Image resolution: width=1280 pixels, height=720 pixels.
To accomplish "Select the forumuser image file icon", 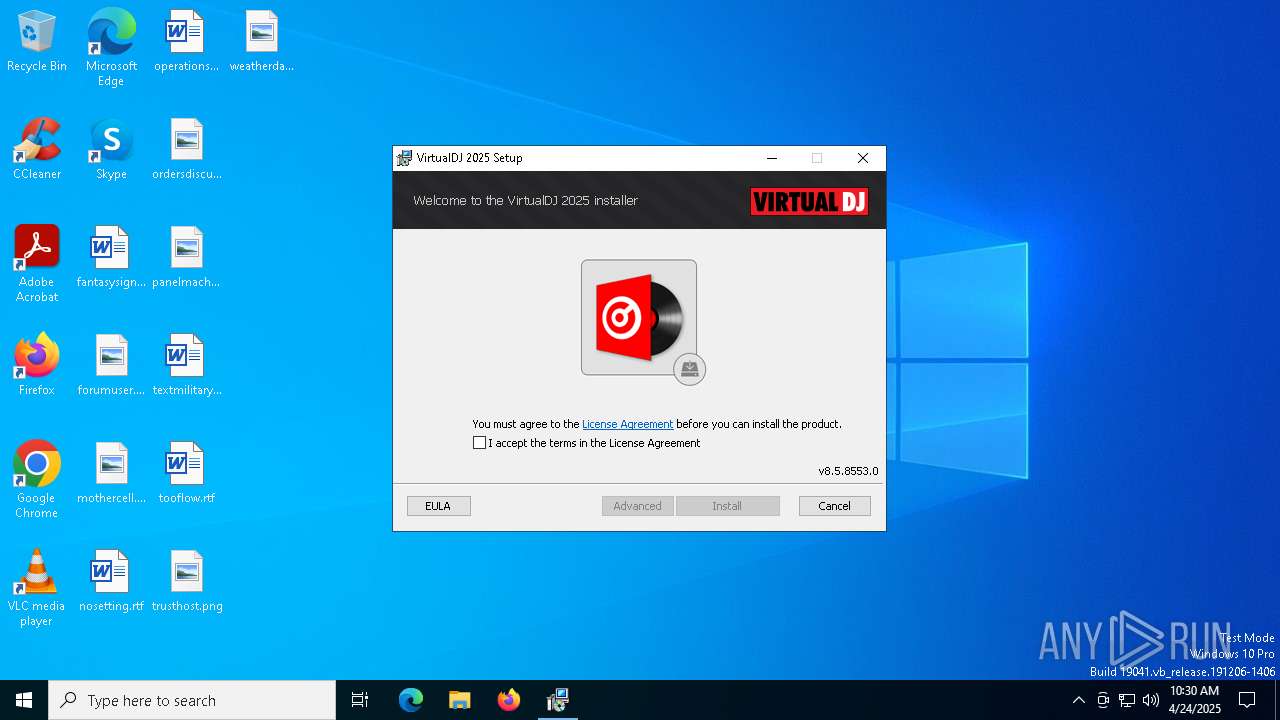I will [111, 366].
